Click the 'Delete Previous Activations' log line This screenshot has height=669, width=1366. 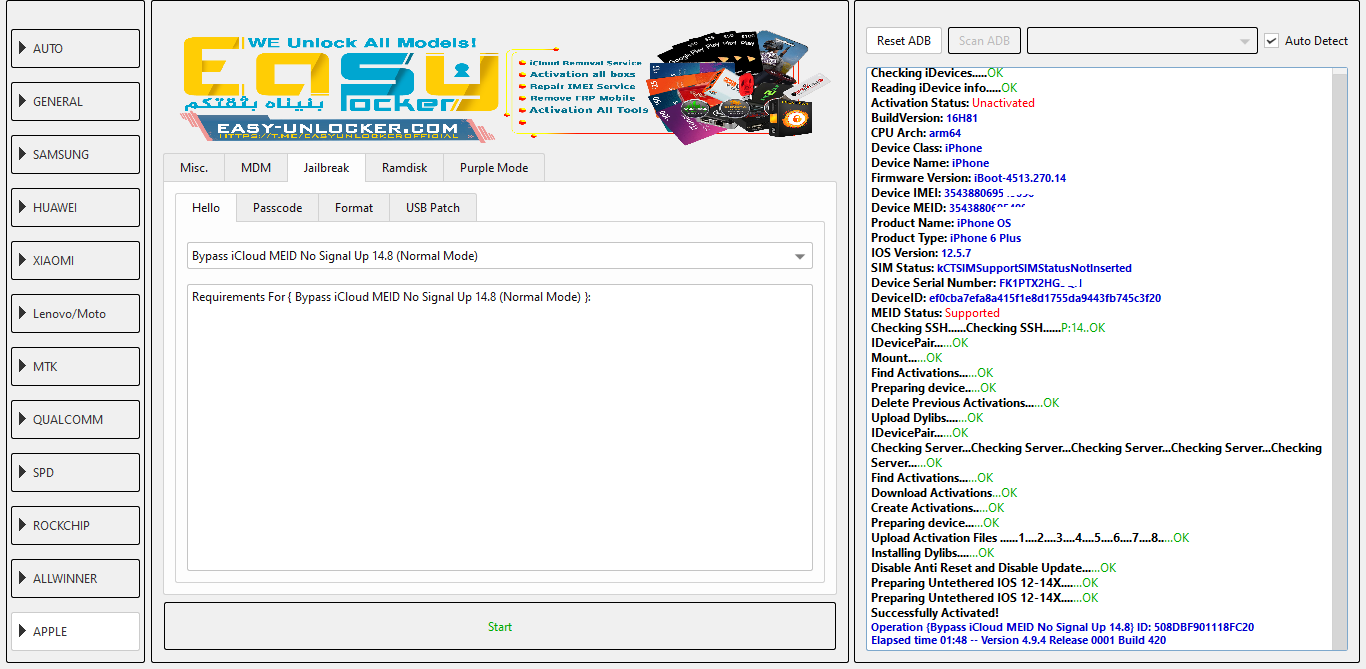pos(965,403)
